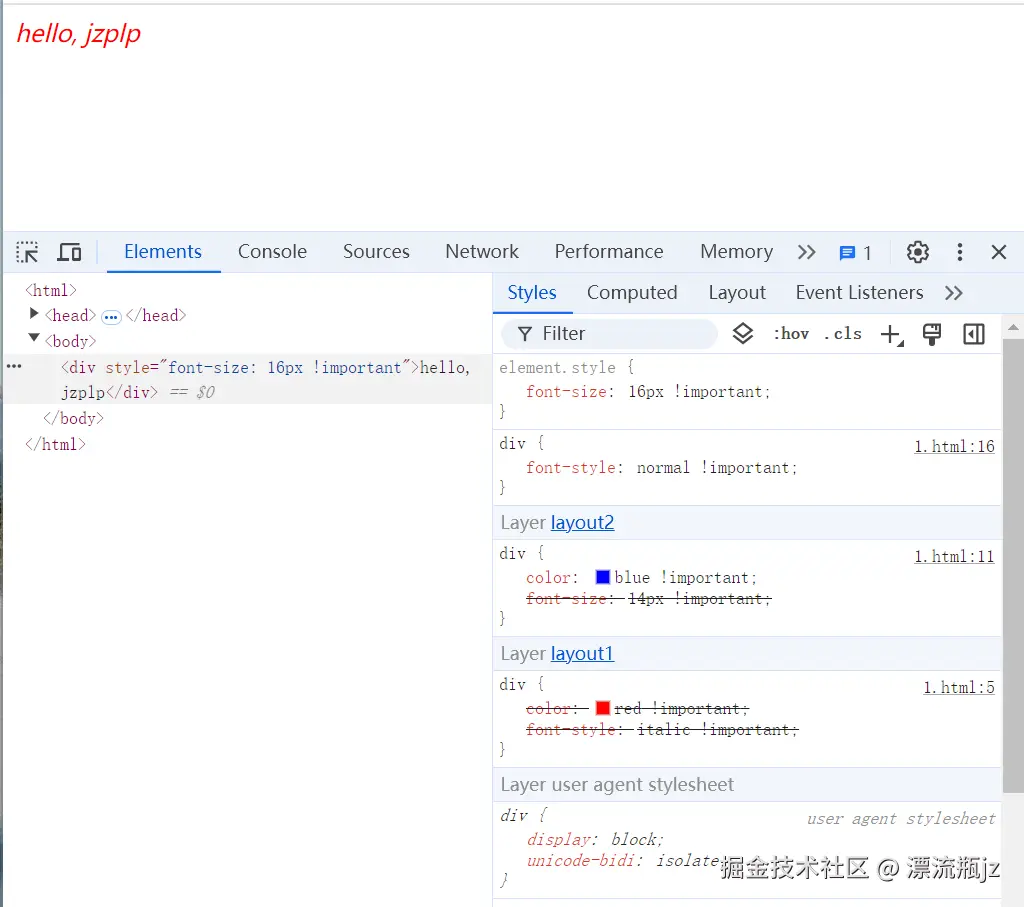Click the 1.html:16 source link

pyautogui.click(x=954, y=446)
